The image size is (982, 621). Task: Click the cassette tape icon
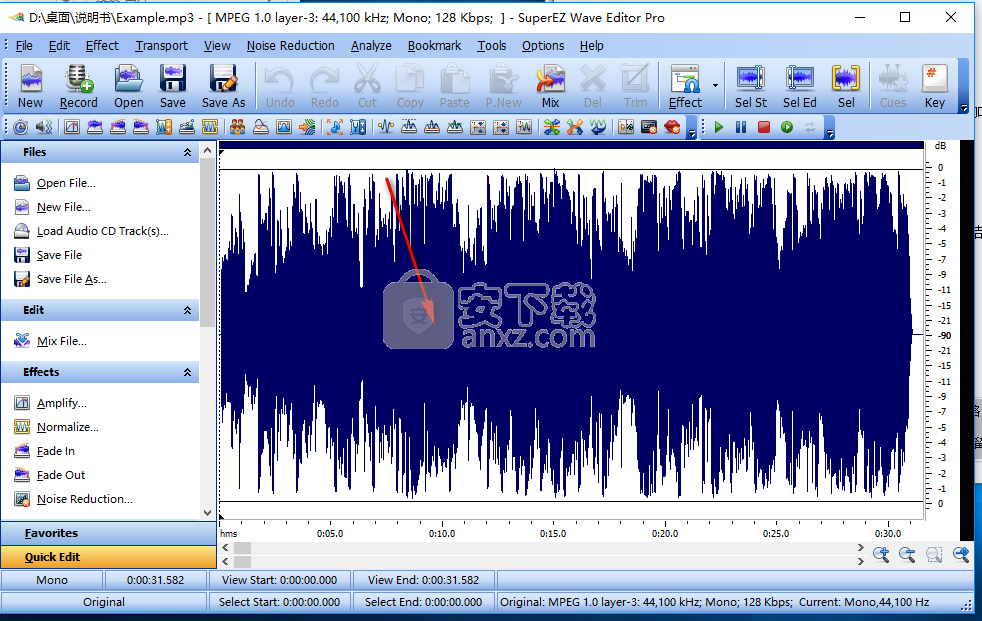pyautogui.click(x=649, y=128)
